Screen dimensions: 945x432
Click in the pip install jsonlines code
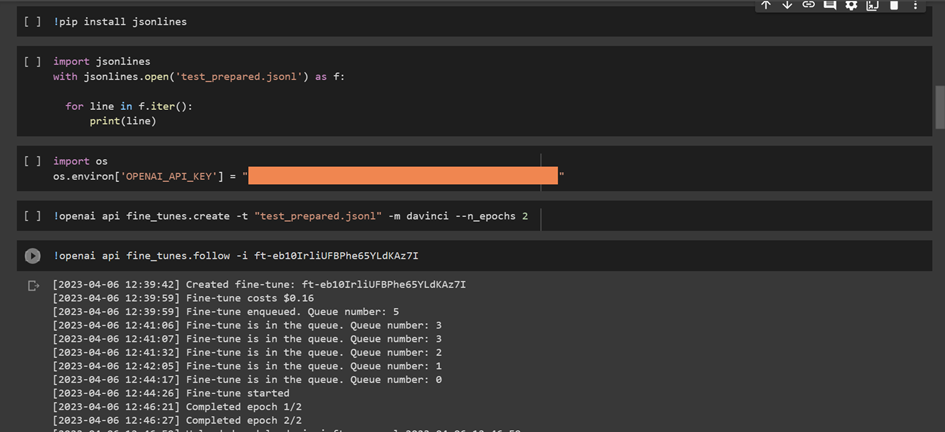(120, 21)
